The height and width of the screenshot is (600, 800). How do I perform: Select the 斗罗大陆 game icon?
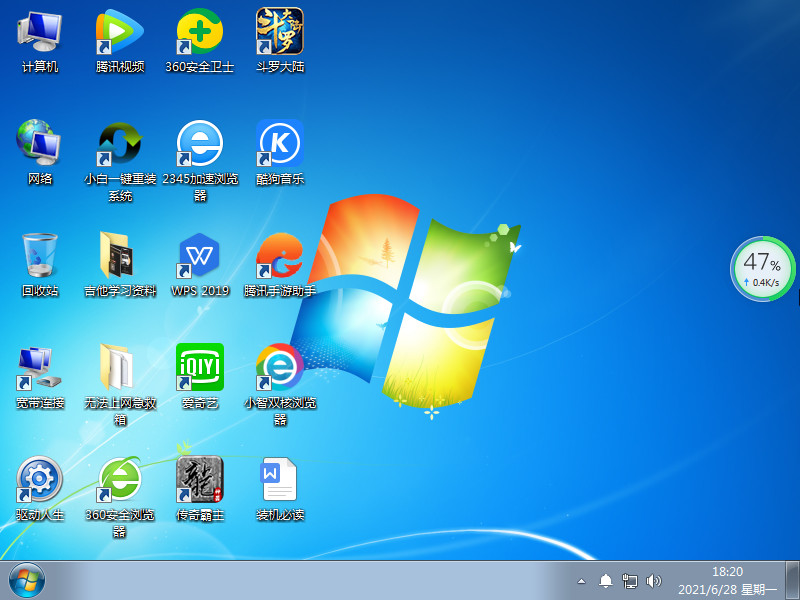pos(280,33)
